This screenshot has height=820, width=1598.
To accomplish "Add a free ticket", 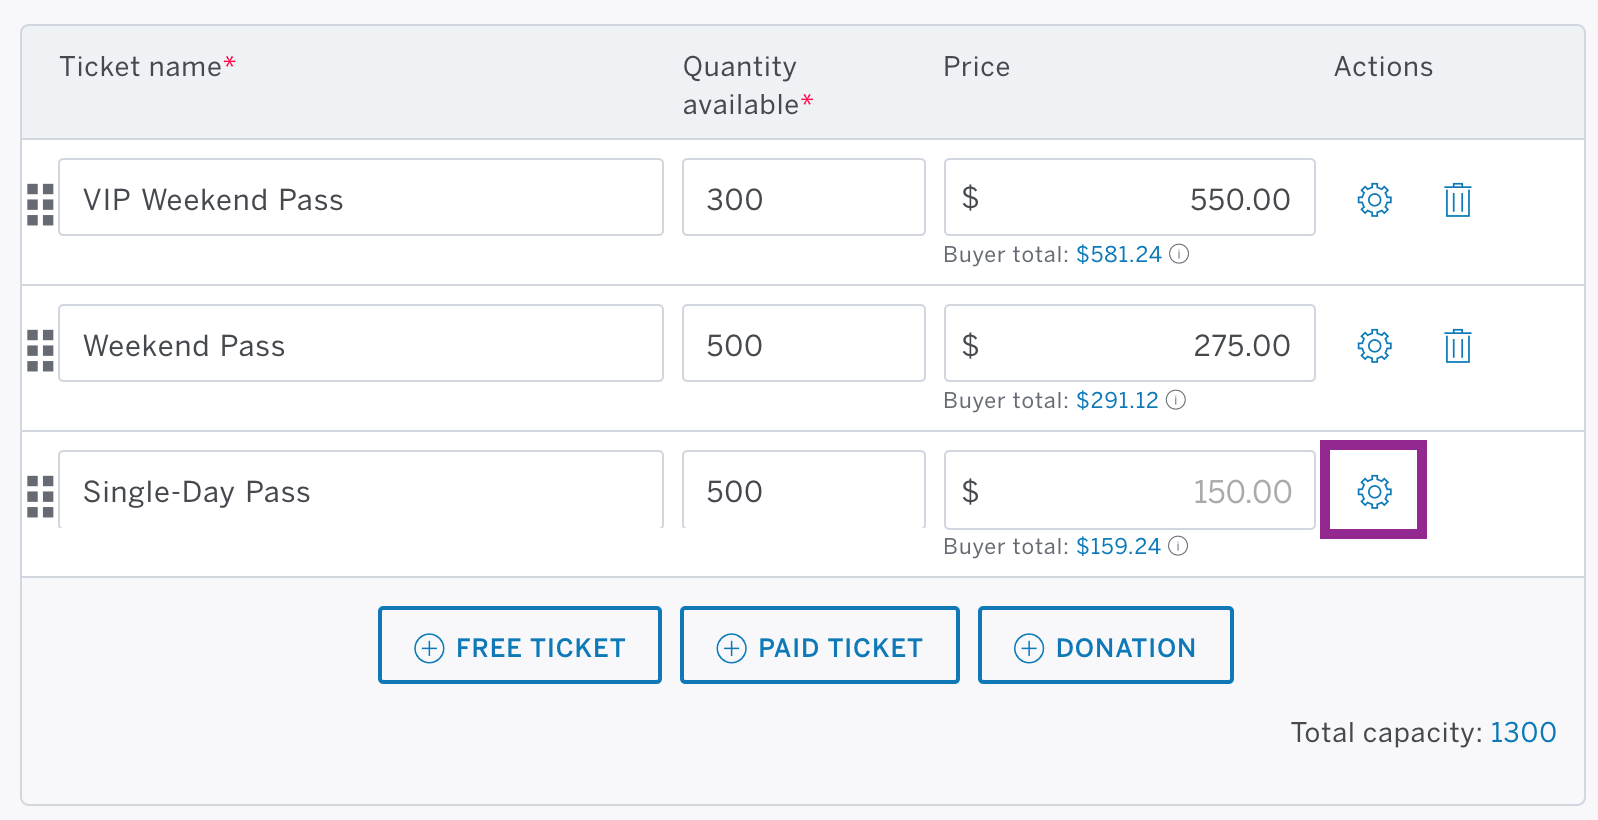I will pos(520,646).
